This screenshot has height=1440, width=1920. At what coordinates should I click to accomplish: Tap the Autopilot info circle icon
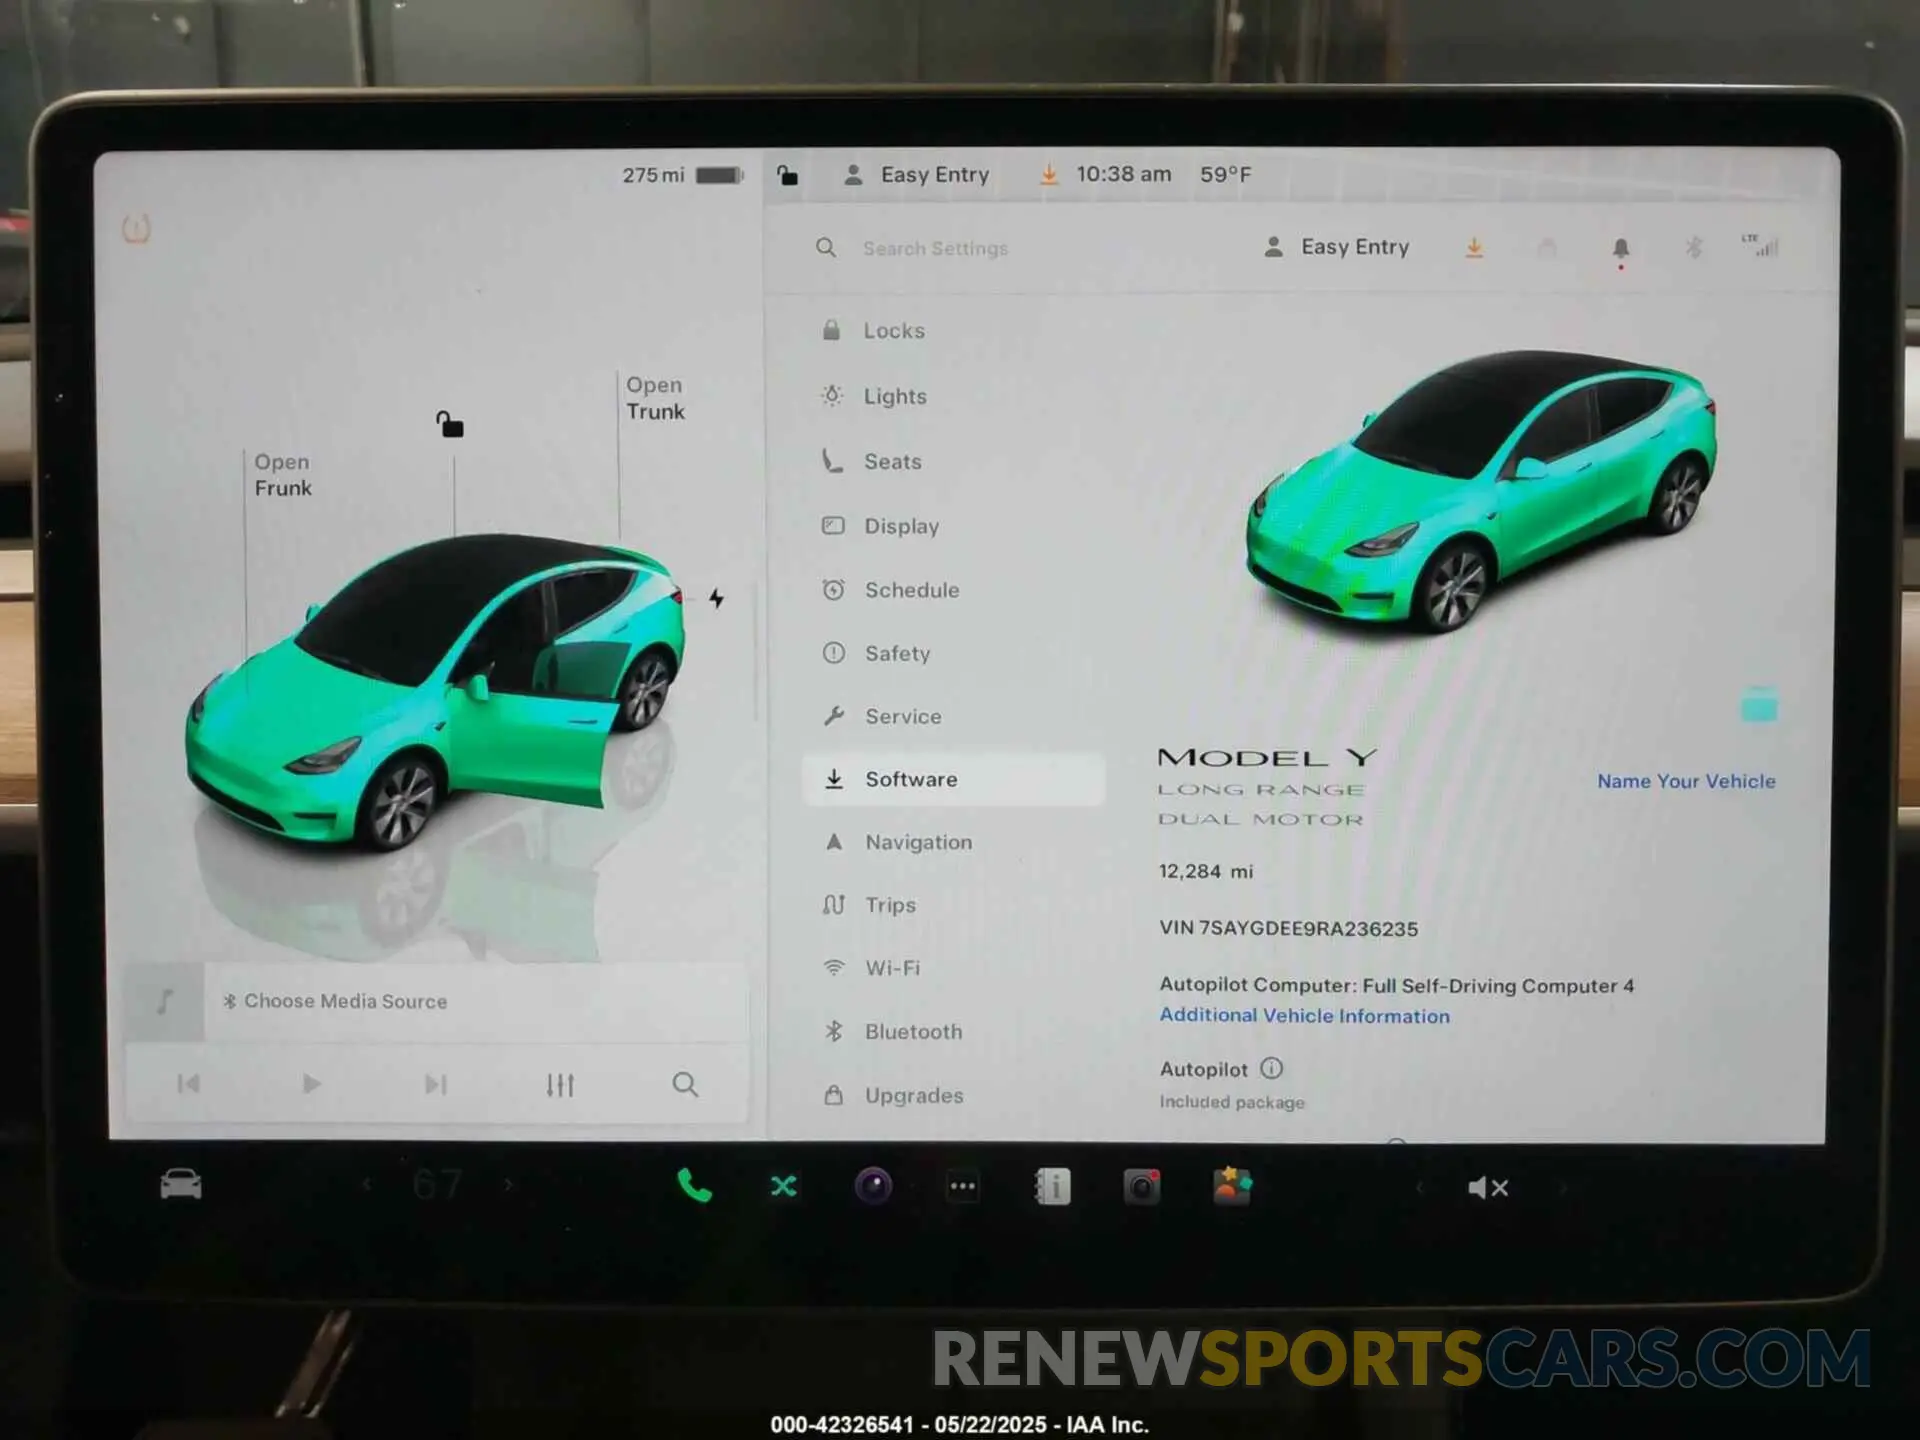click(1271, 1068)
